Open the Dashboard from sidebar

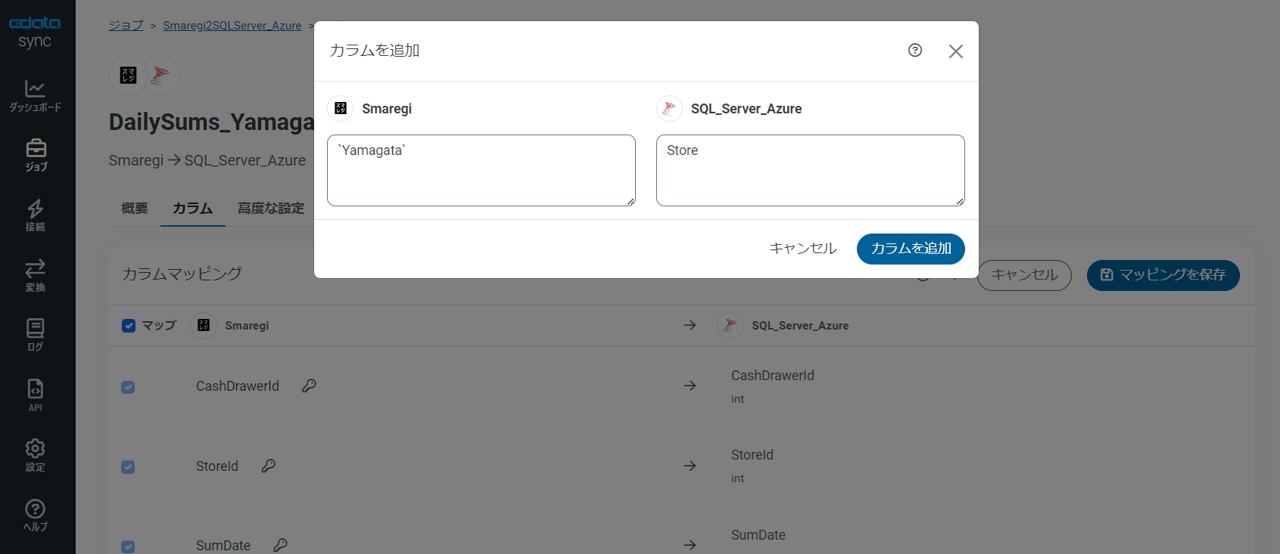(36, 96)
